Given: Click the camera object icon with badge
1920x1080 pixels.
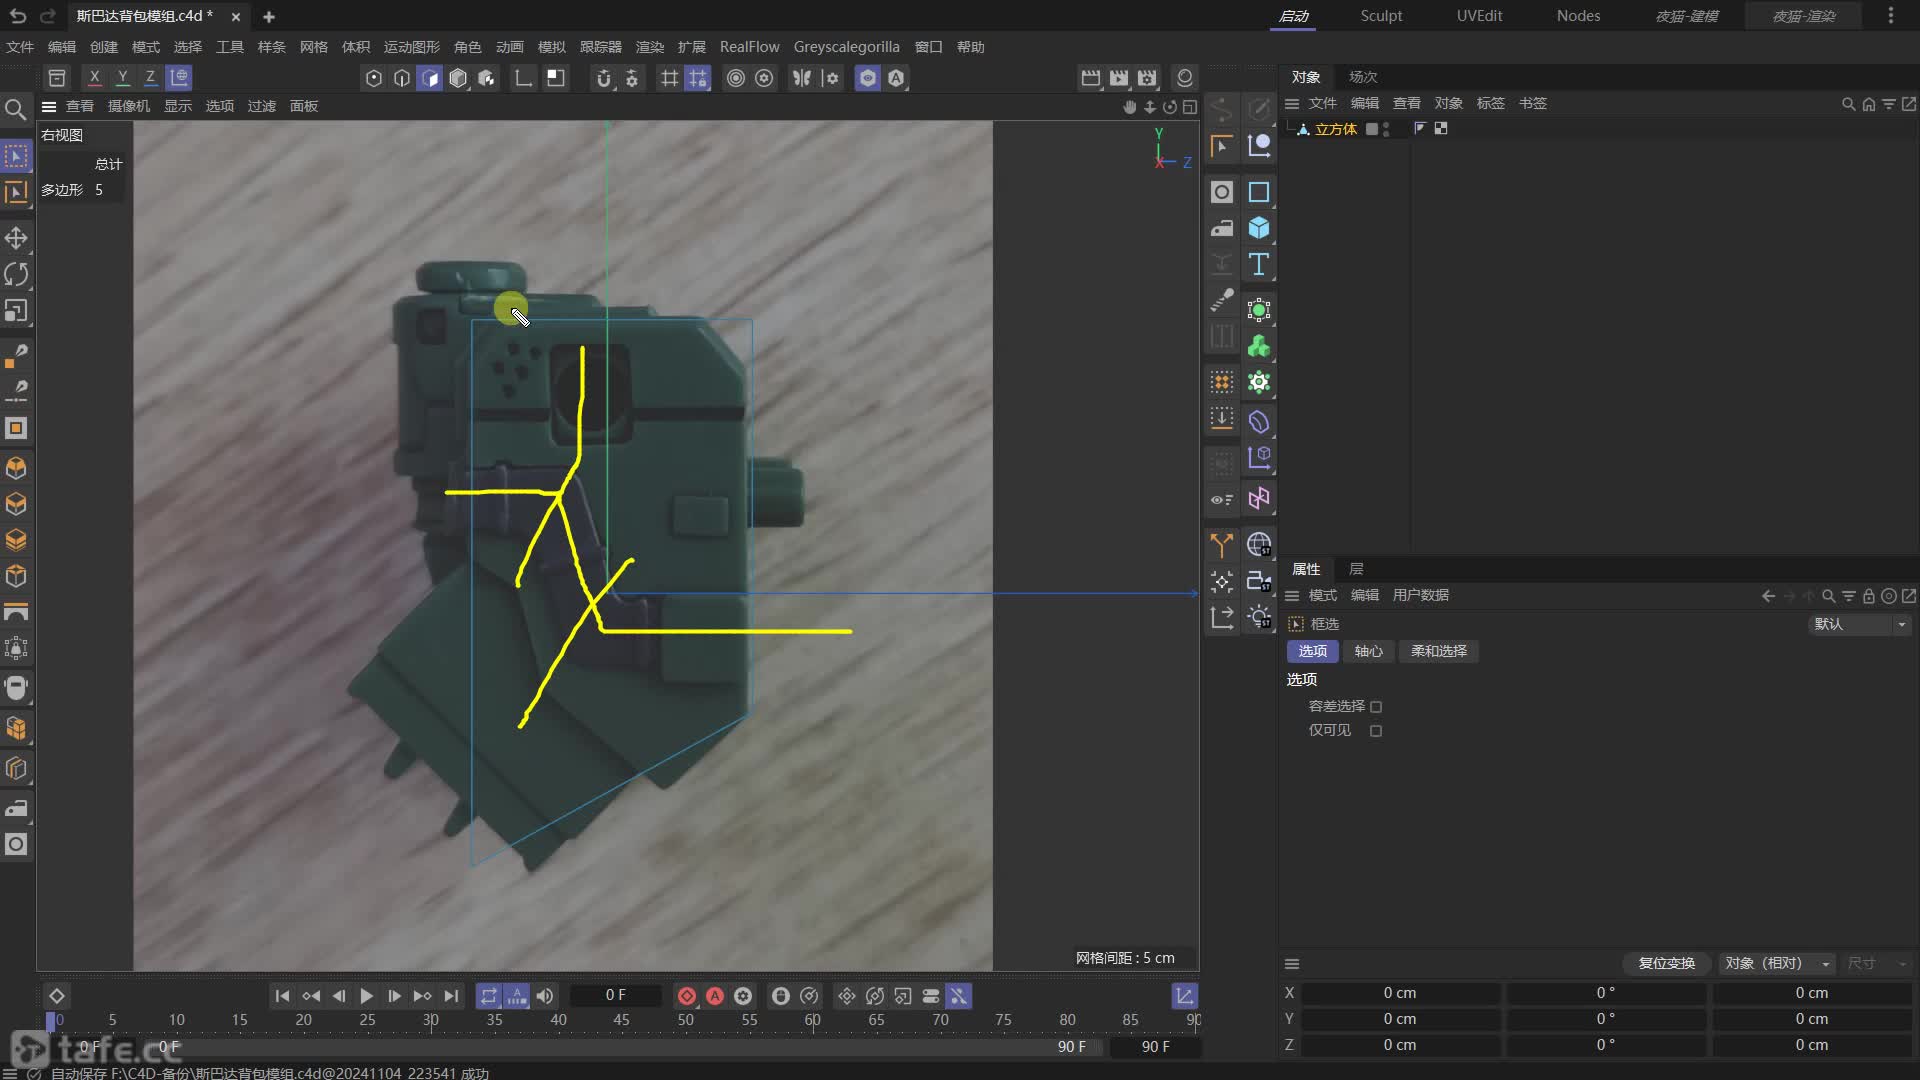Looking at the screenshot, I should coord(1259,581).
